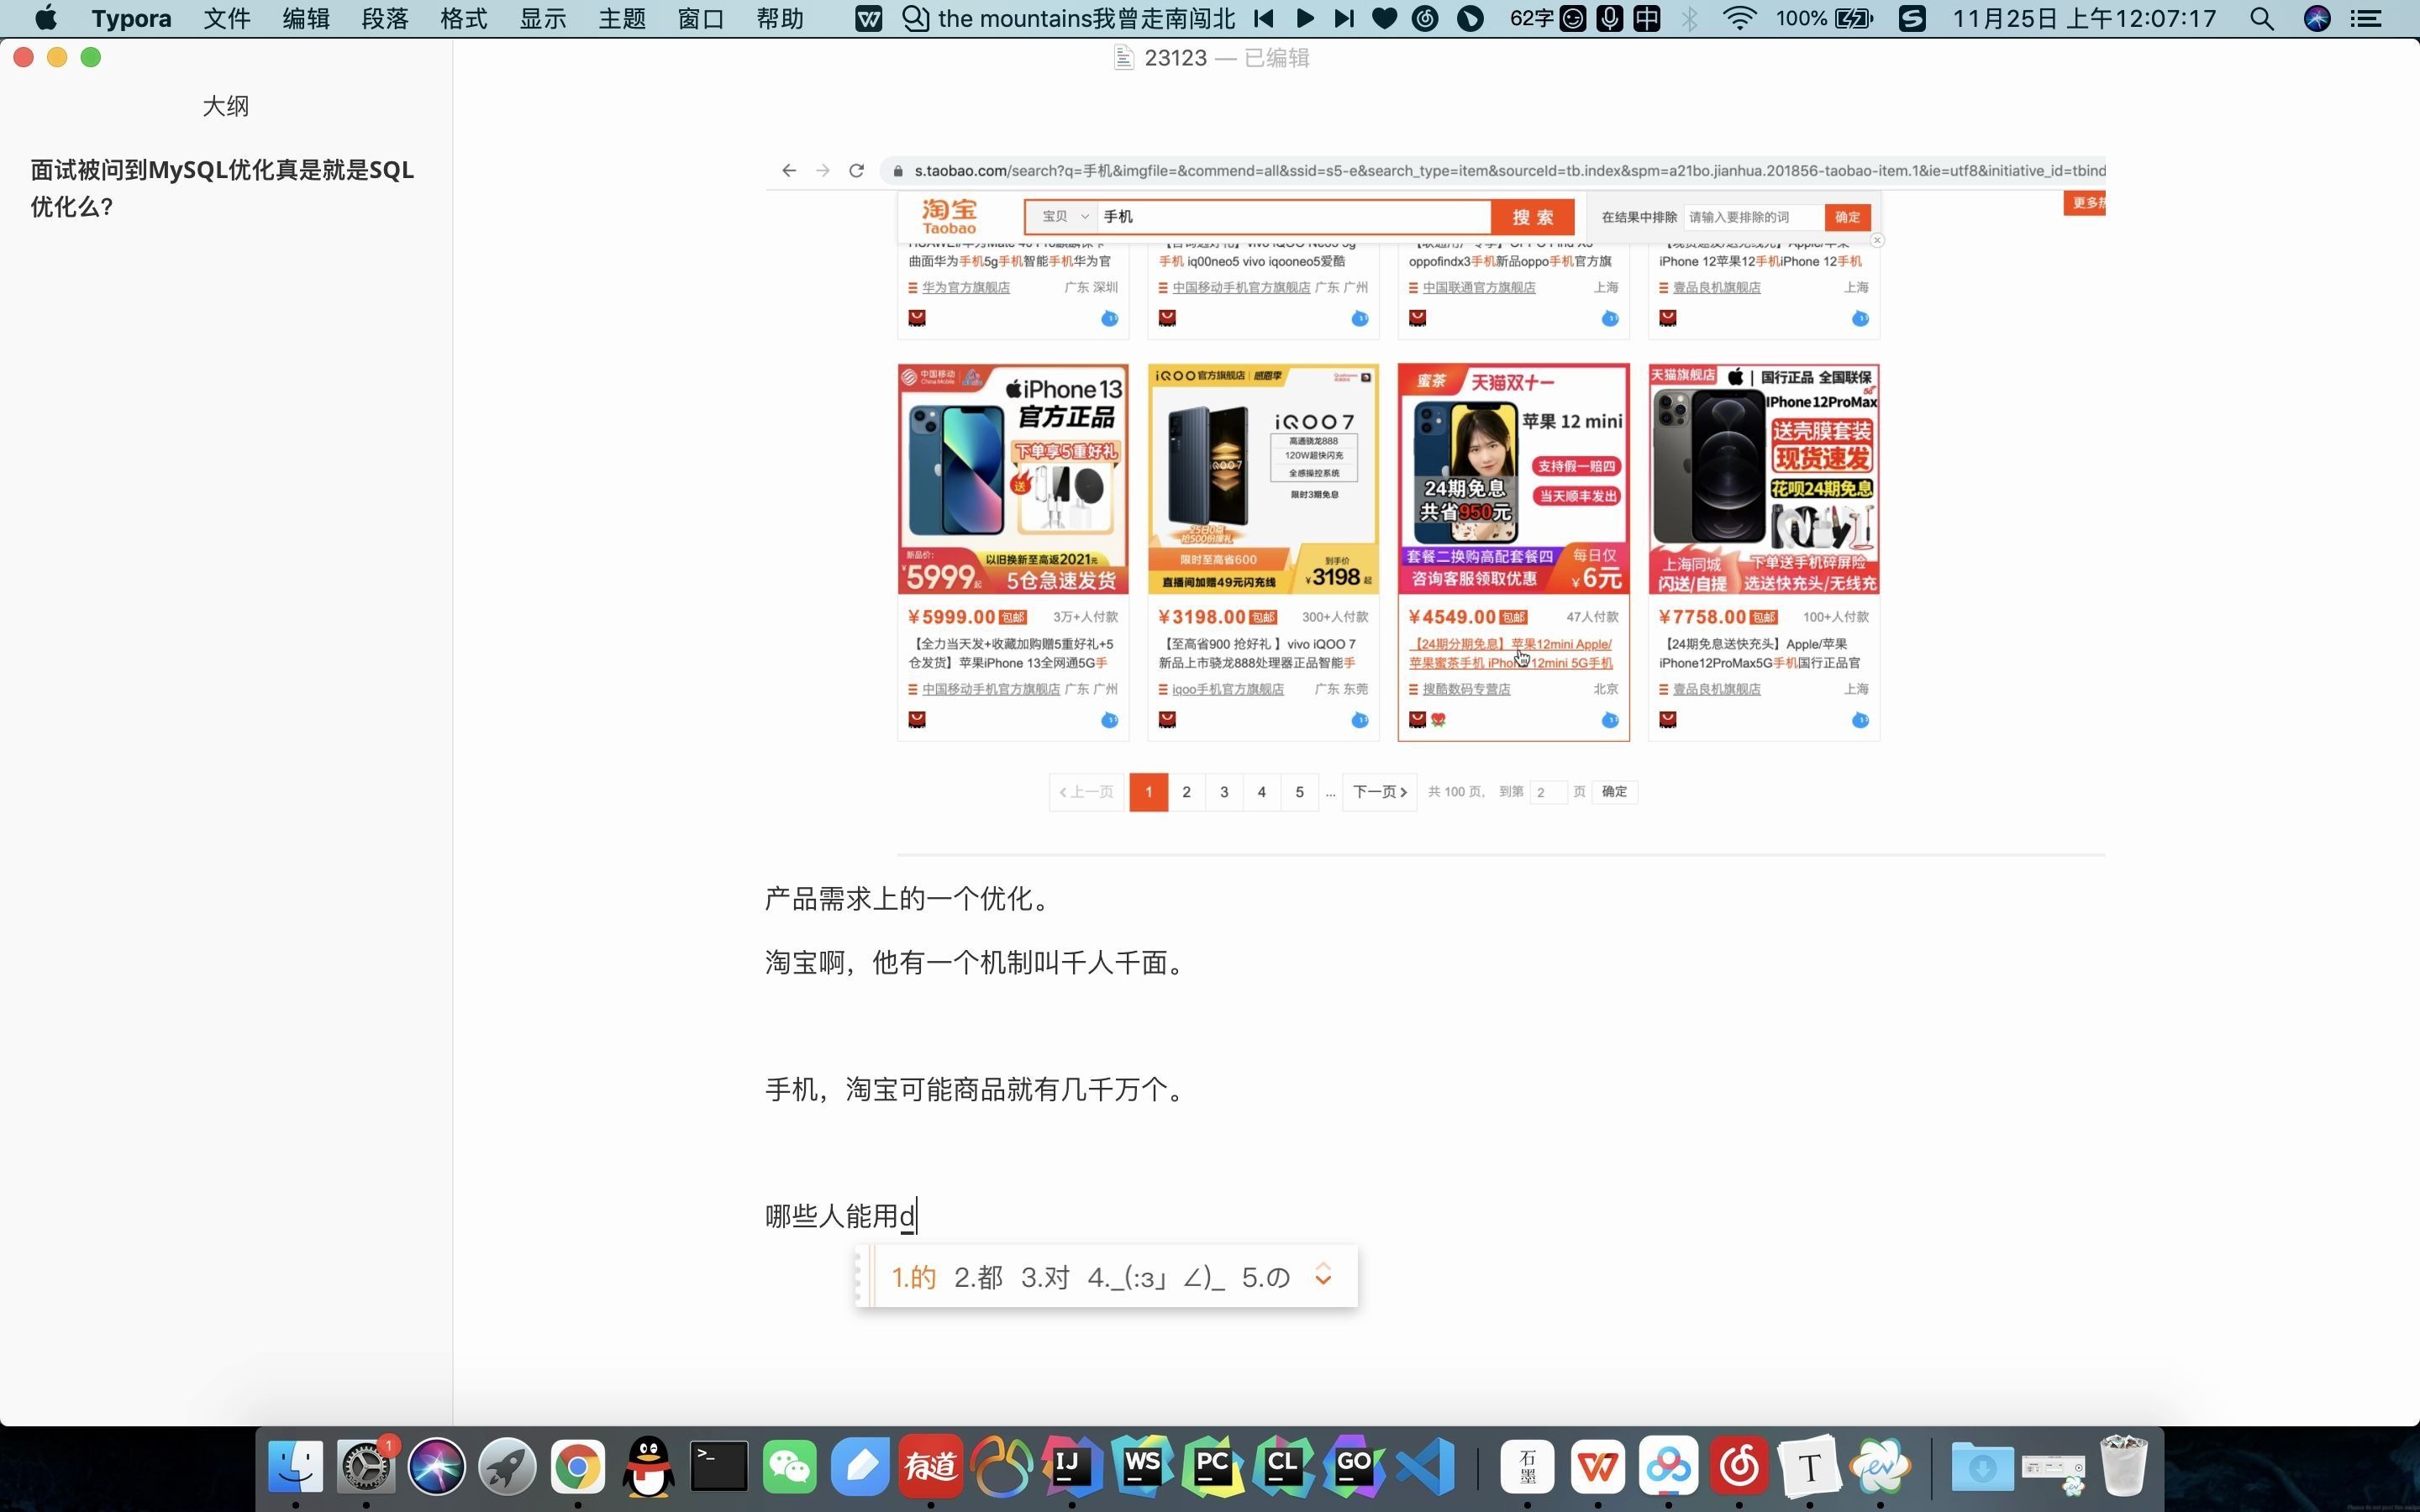This screenshot has width=2420, height=1512.
Task: Open Spotlight search from the menu bar
Action: coord(2262,18)
